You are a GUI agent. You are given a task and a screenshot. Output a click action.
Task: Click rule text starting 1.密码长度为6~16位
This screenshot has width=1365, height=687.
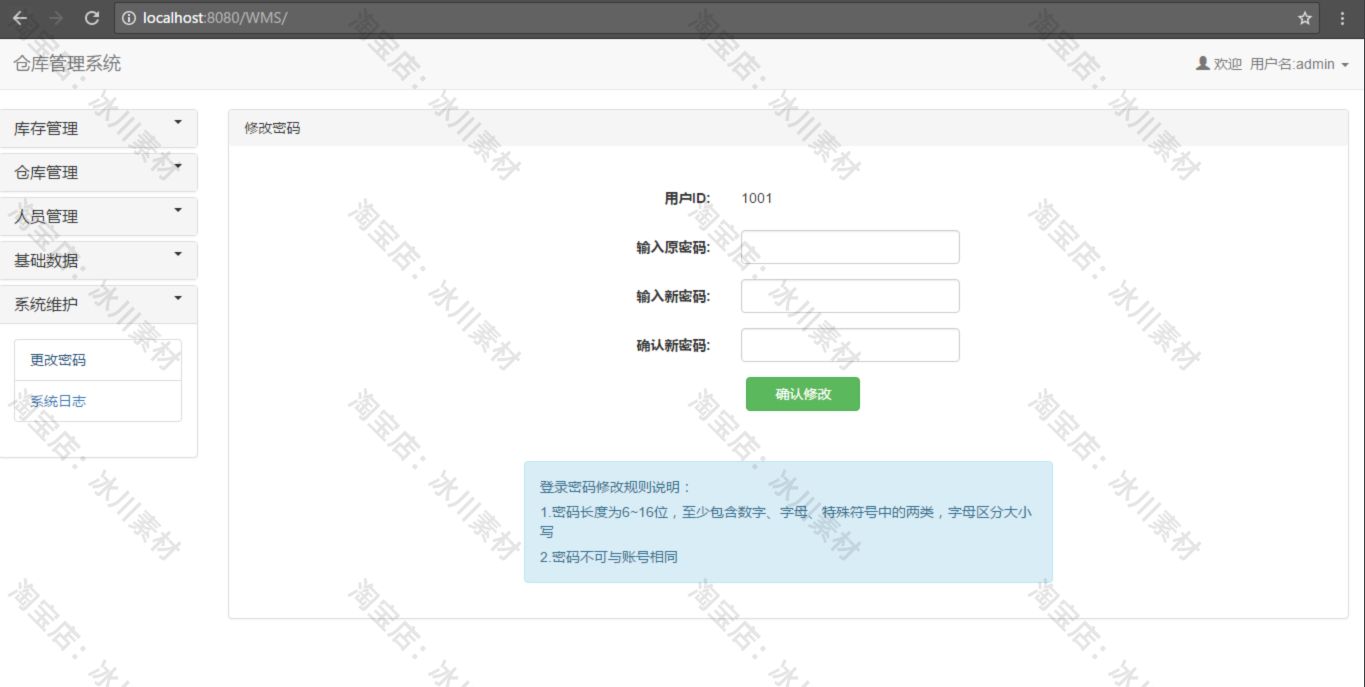pos(786,522)
